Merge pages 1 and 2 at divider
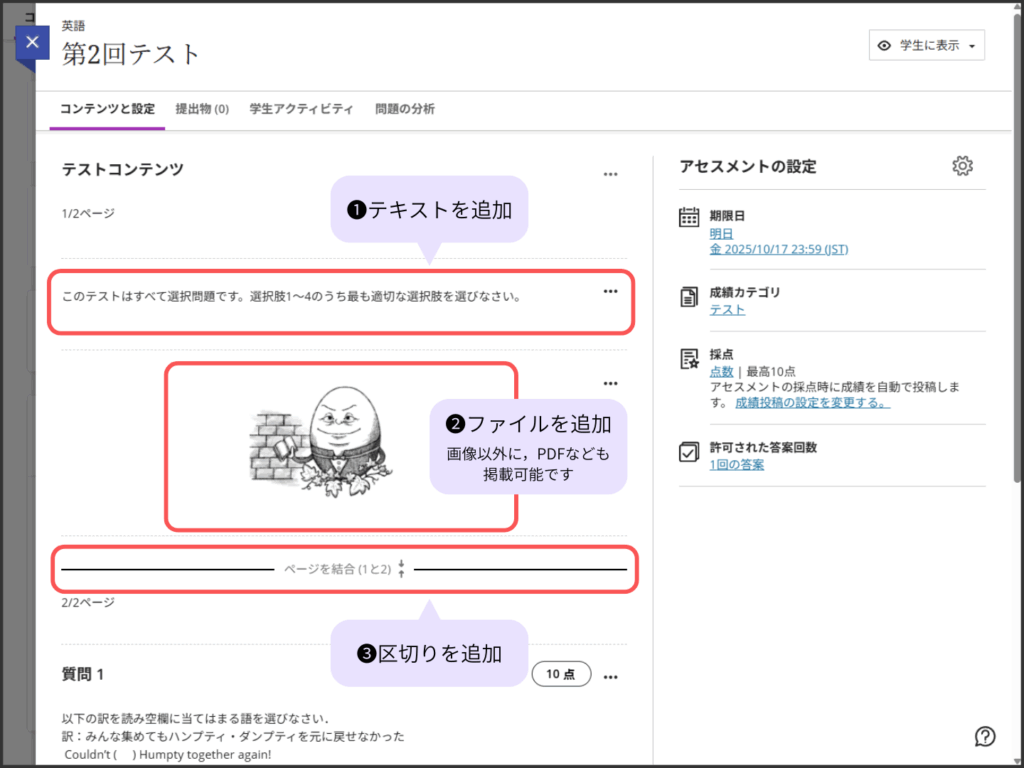The image size is (1024, 768). [345, 569]
